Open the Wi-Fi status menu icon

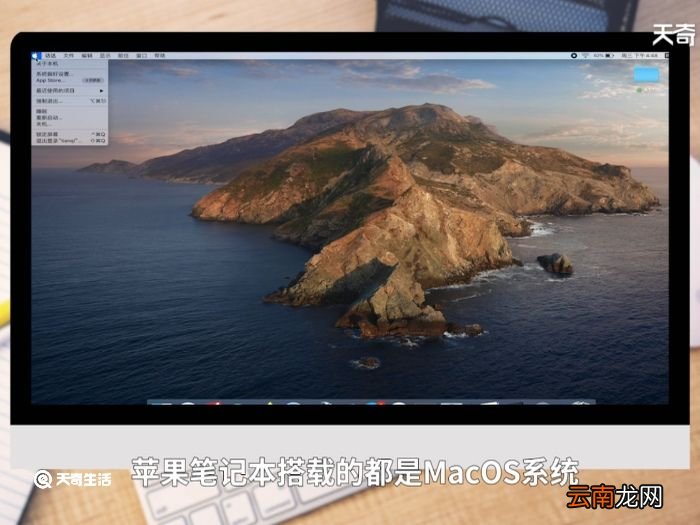coord(585,56)
